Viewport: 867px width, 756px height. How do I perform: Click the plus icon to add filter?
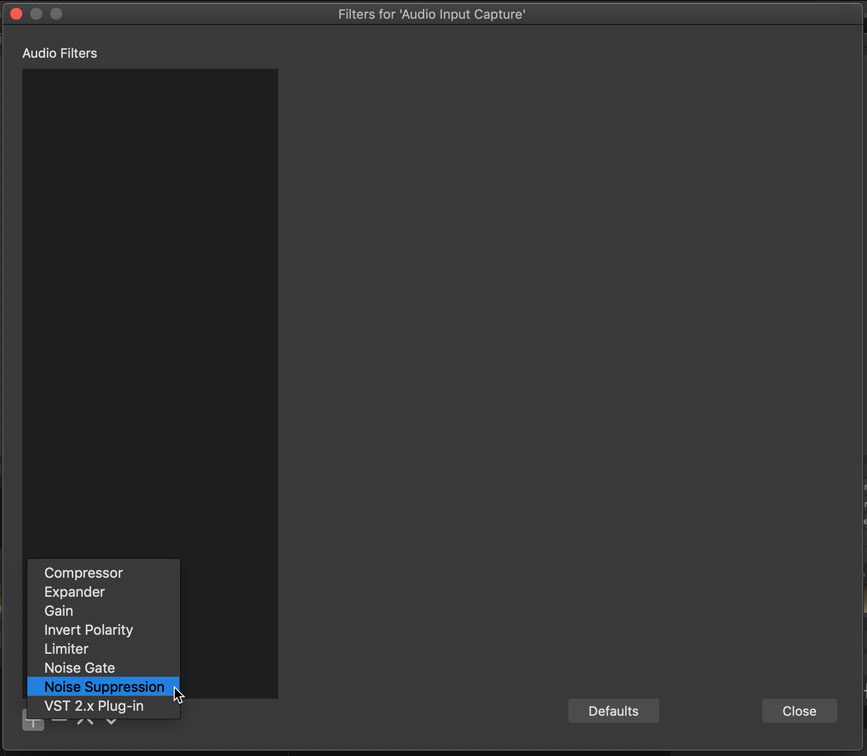pyautogui.click(x=33, y=721)
